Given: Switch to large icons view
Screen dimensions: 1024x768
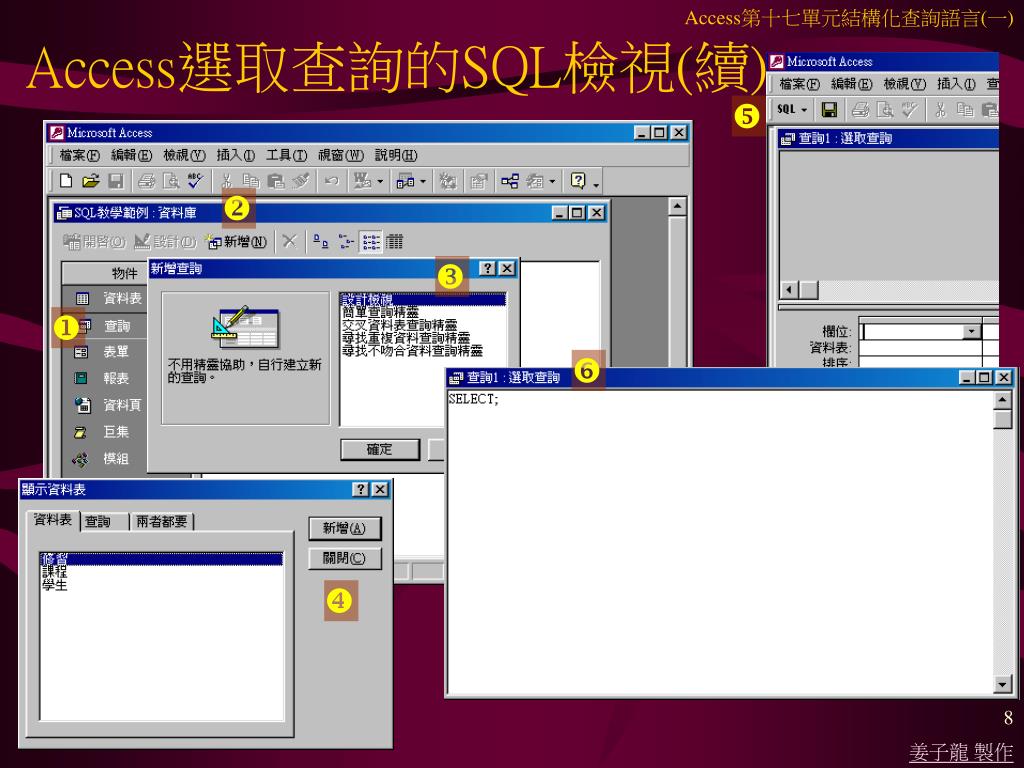Looking at the screenshot, I should tap(320, 242).
